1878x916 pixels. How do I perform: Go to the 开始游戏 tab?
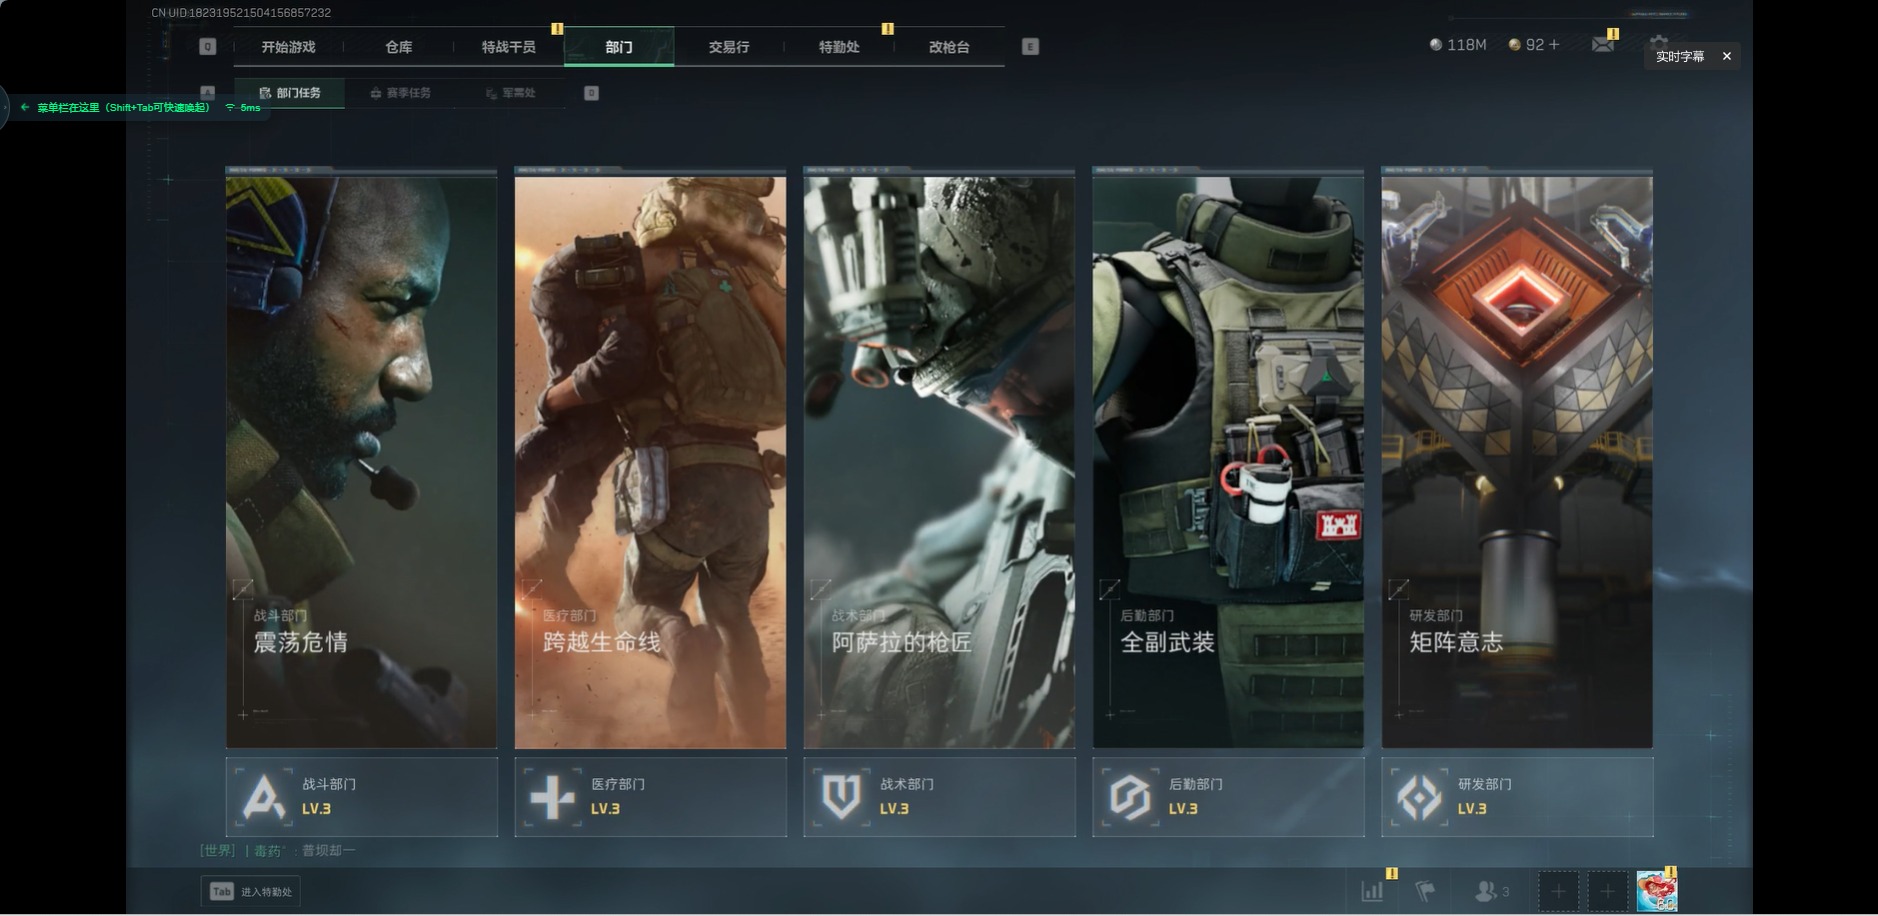(x=288, y=47)
